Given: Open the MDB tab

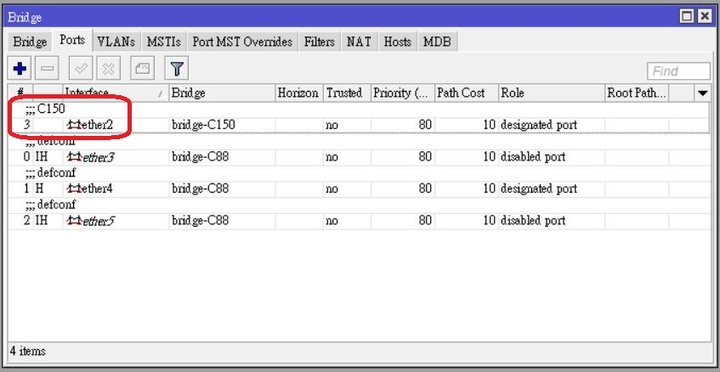Looking at the screenshot, I should tap(437, 42).
